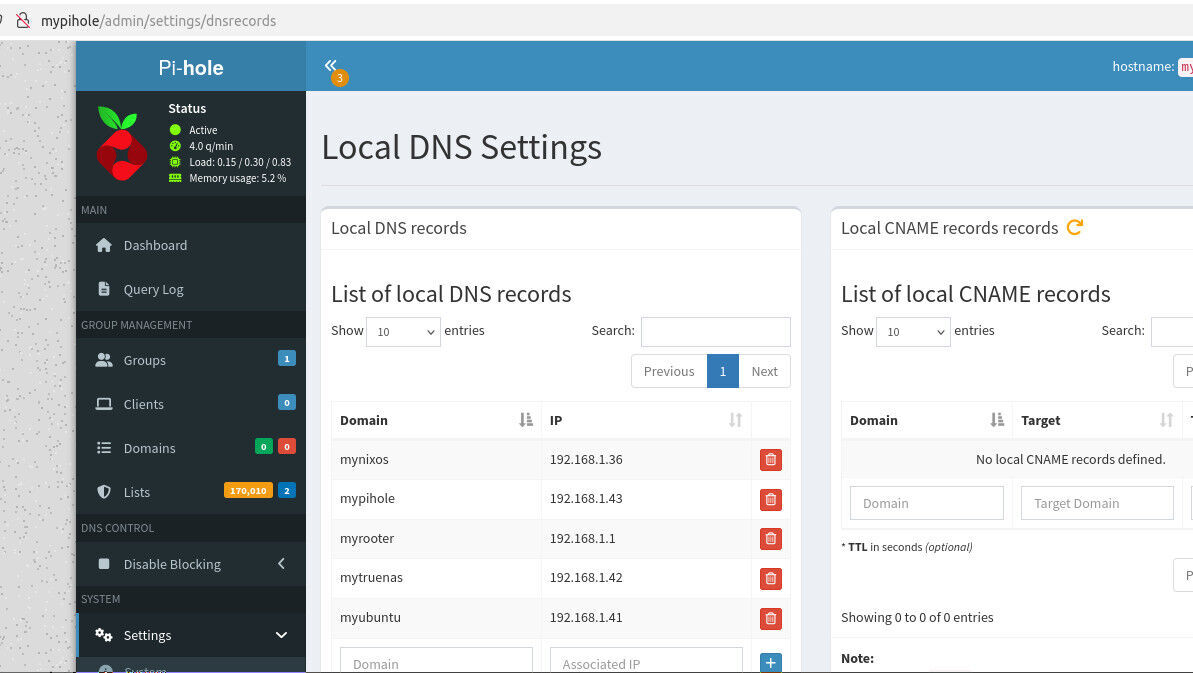Go to Query Log
The height and width of the screenshot is (673, 1193).
pyautogui.click(x=153, y=289)
